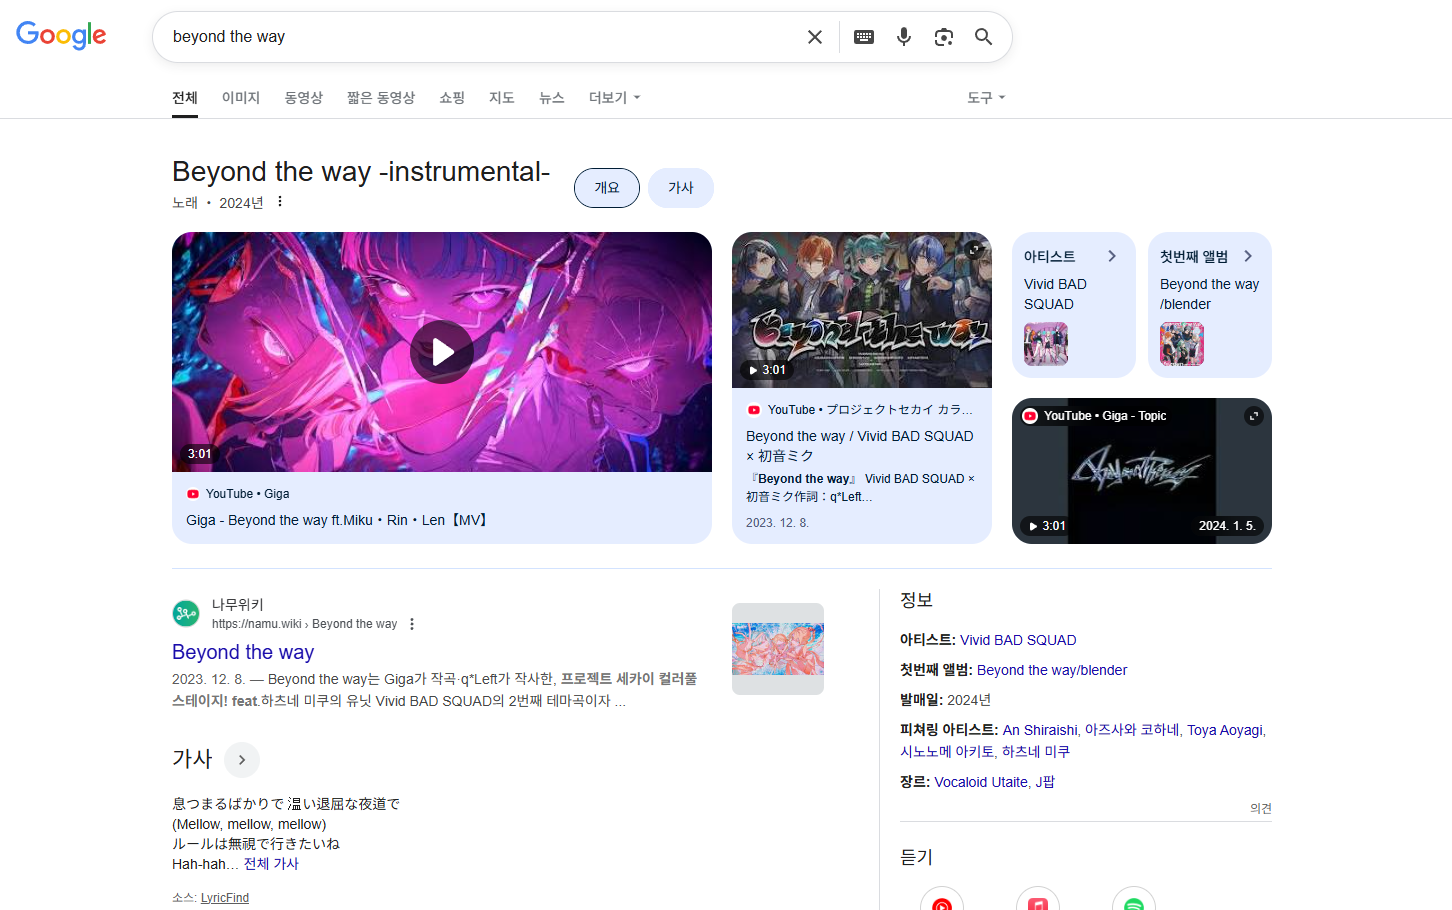Click the Google logo
Viewport: 1452px width, 910px height.
click(x=61, y=36)
